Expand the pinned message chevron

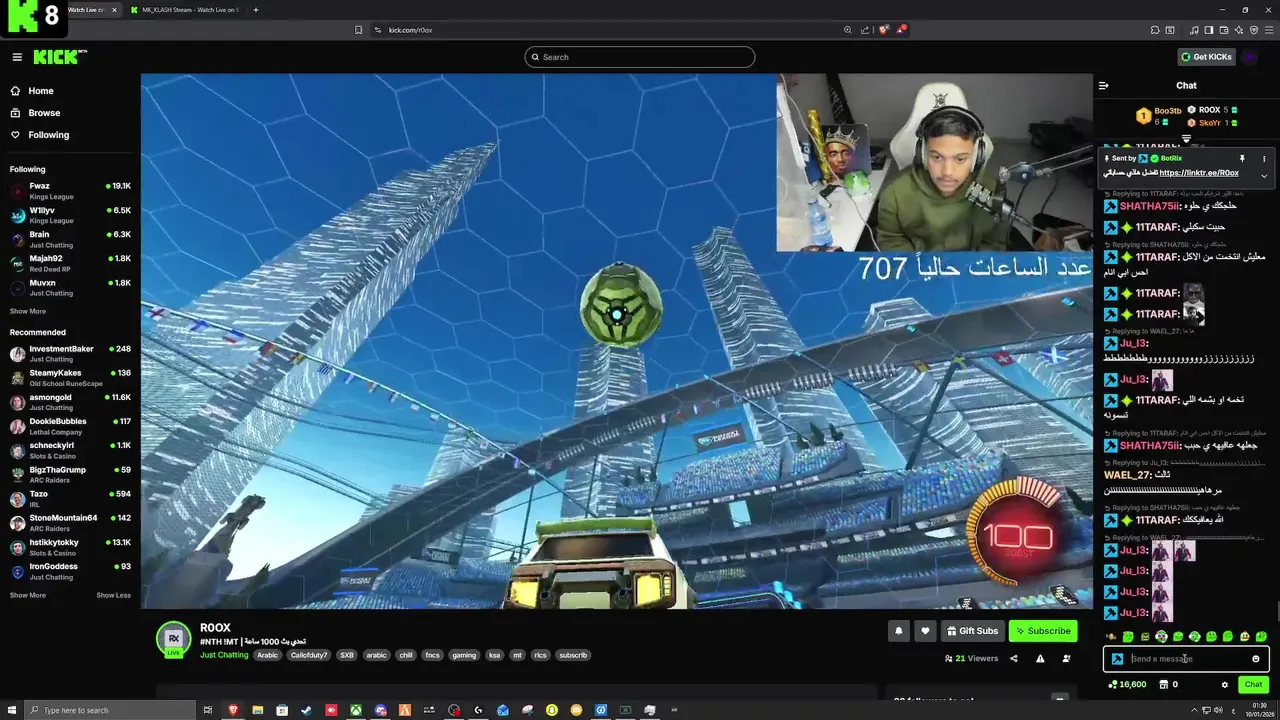click(x=1264, y=176)
